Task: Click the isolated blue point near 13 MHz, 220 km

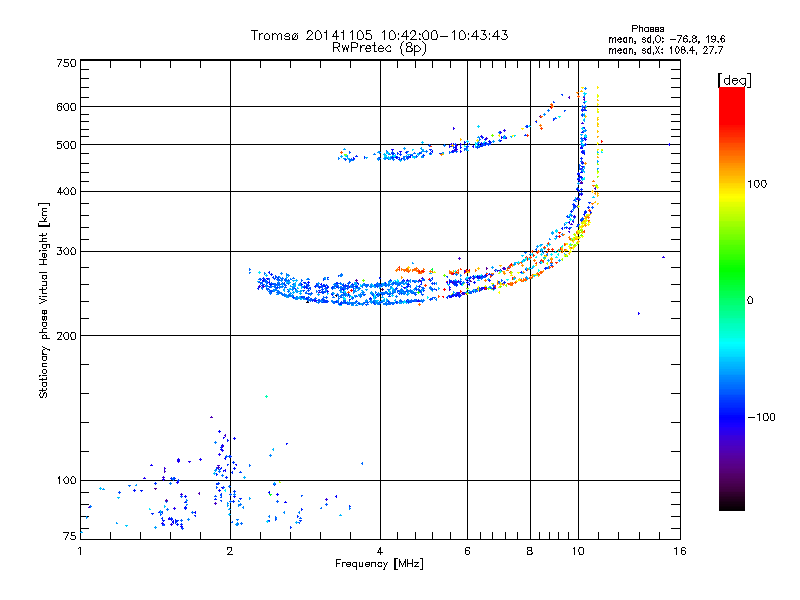Action: tap(639, 314)
